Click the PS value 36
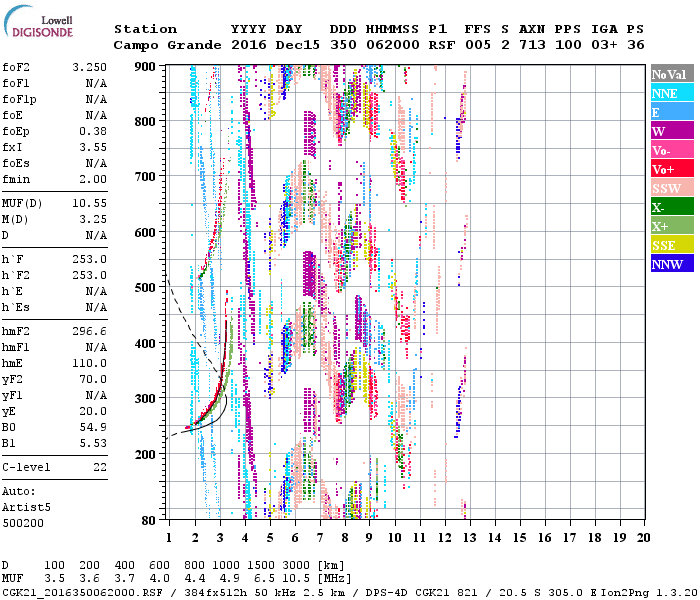The height and width of the screenshot is (600, 700). click(636, 45)
